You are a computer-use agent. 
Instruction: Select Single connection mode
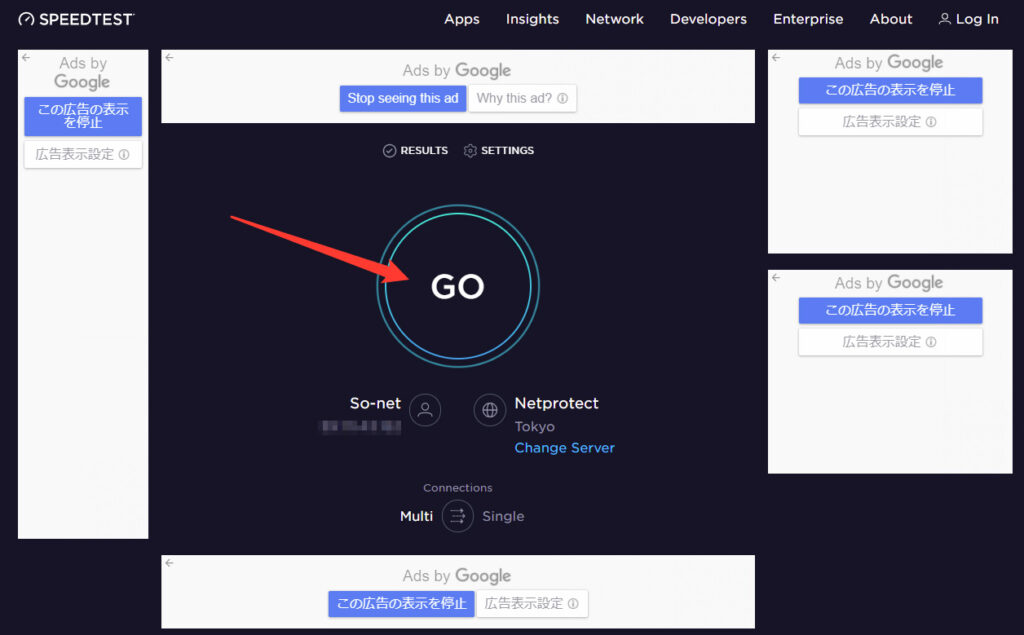click(x=503, y=516)
